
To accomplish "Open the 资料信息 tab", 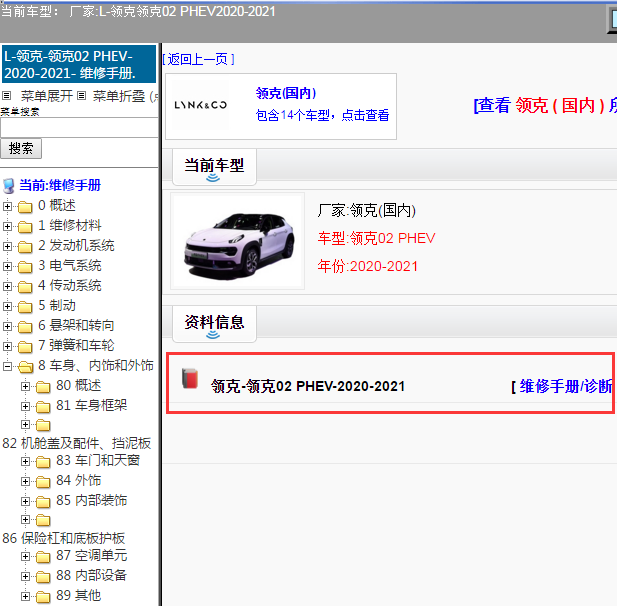I will pos(214,324).
